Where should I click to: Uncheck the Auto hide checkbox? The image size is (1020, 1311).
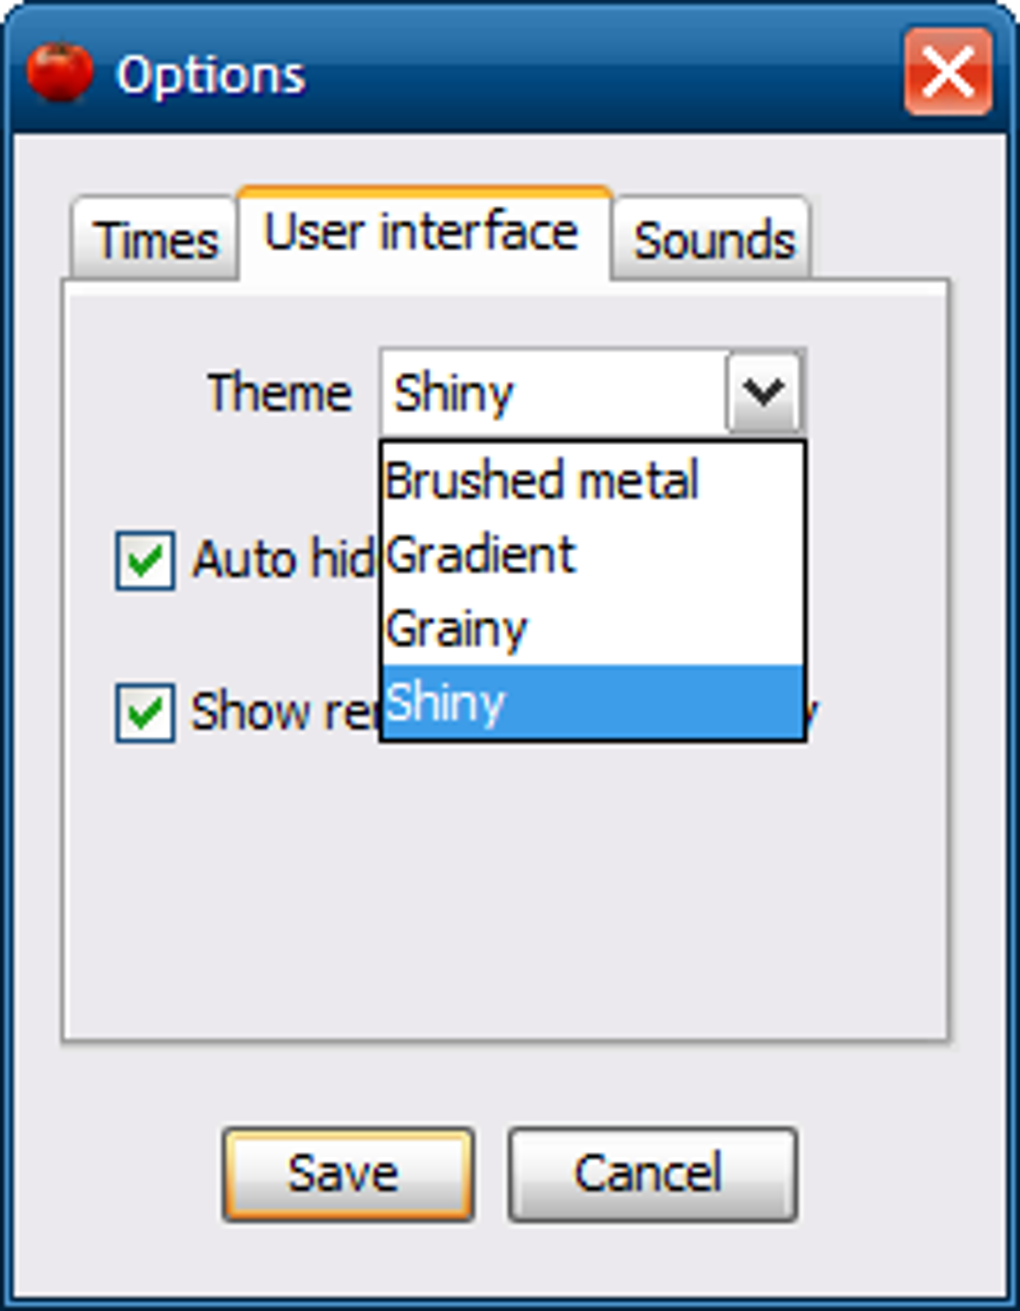coord(145,559)
